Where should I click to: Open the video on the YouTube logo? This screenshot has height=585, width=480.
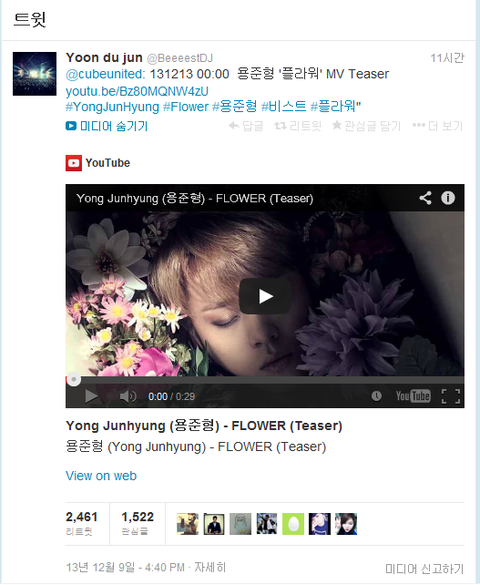point(413,396)
